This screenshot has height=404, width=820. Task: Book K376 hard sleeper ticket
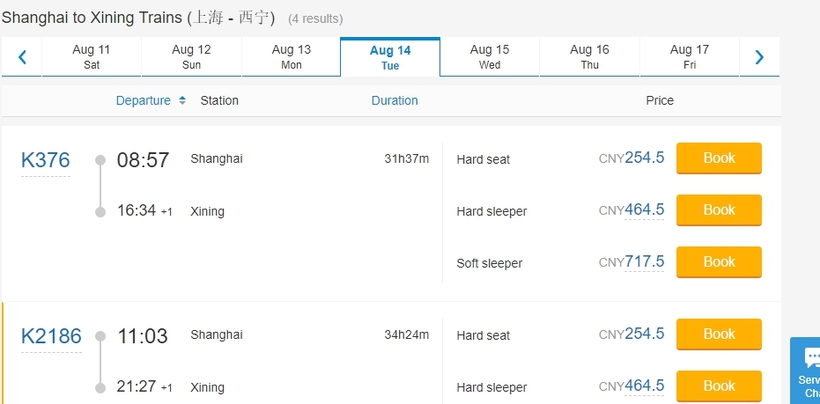tap(719, 210)
